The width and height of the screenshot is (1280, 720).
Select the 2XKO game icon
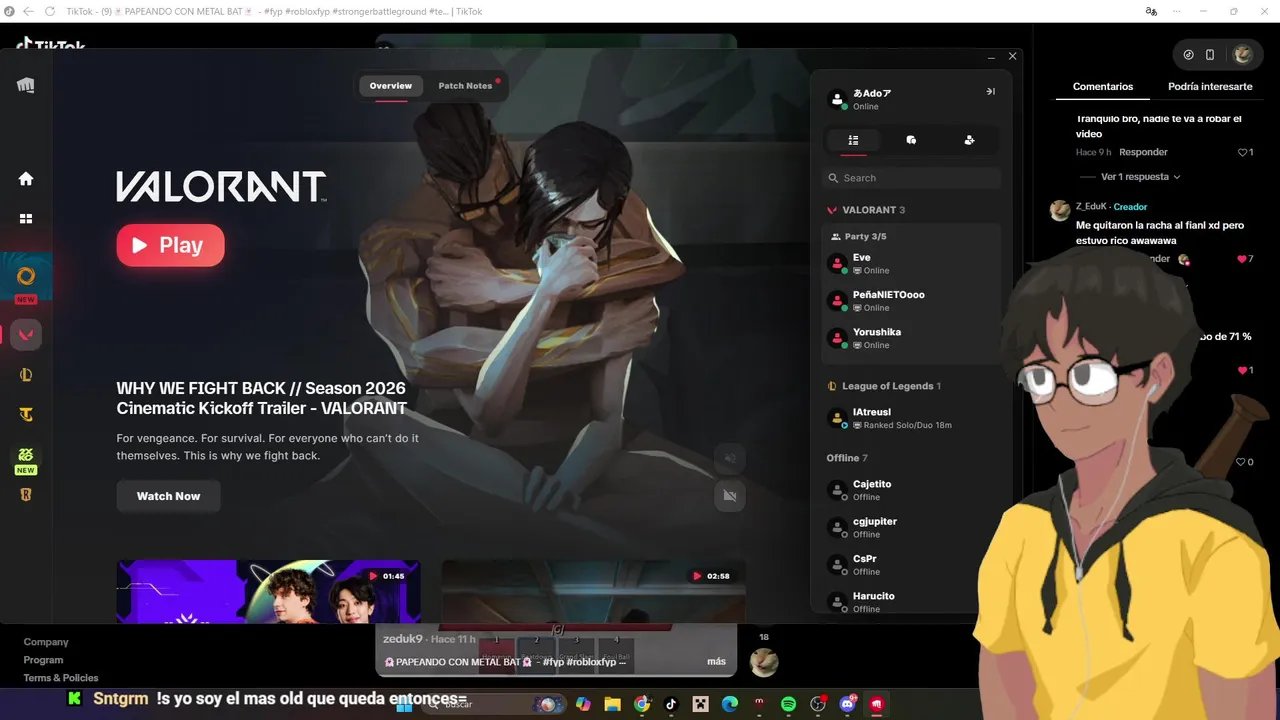click(26, 455)
